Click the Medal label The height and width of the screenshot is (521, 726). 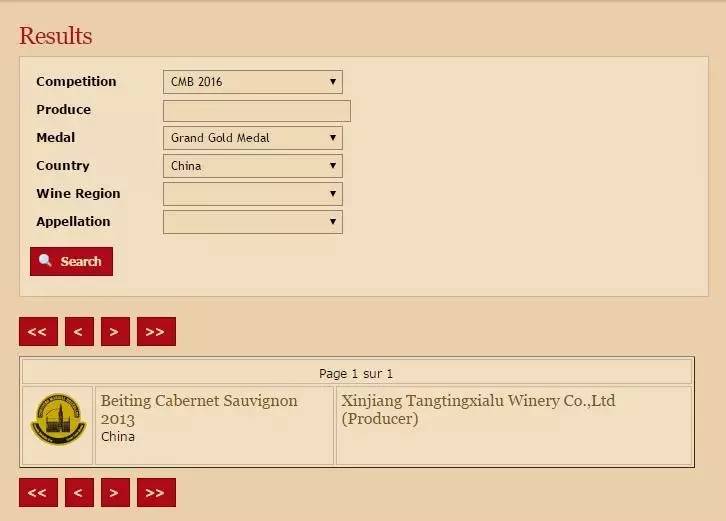(x=56, y=138)
